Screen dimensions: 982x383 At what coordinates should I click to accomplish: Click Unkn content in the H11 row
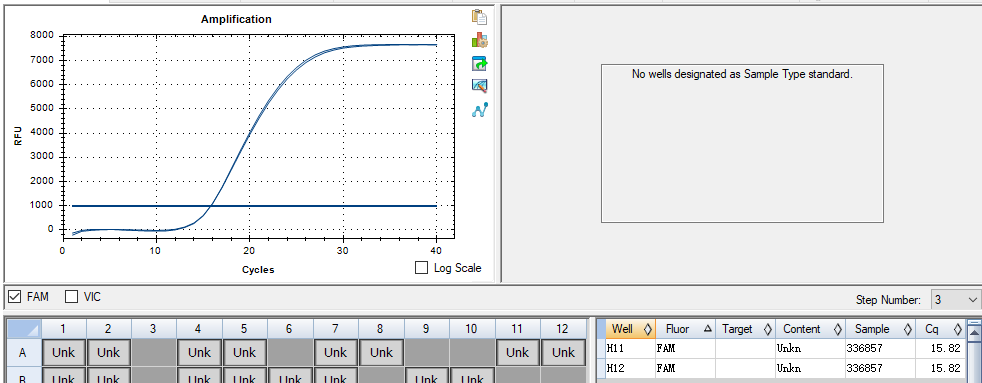[810, 349]
